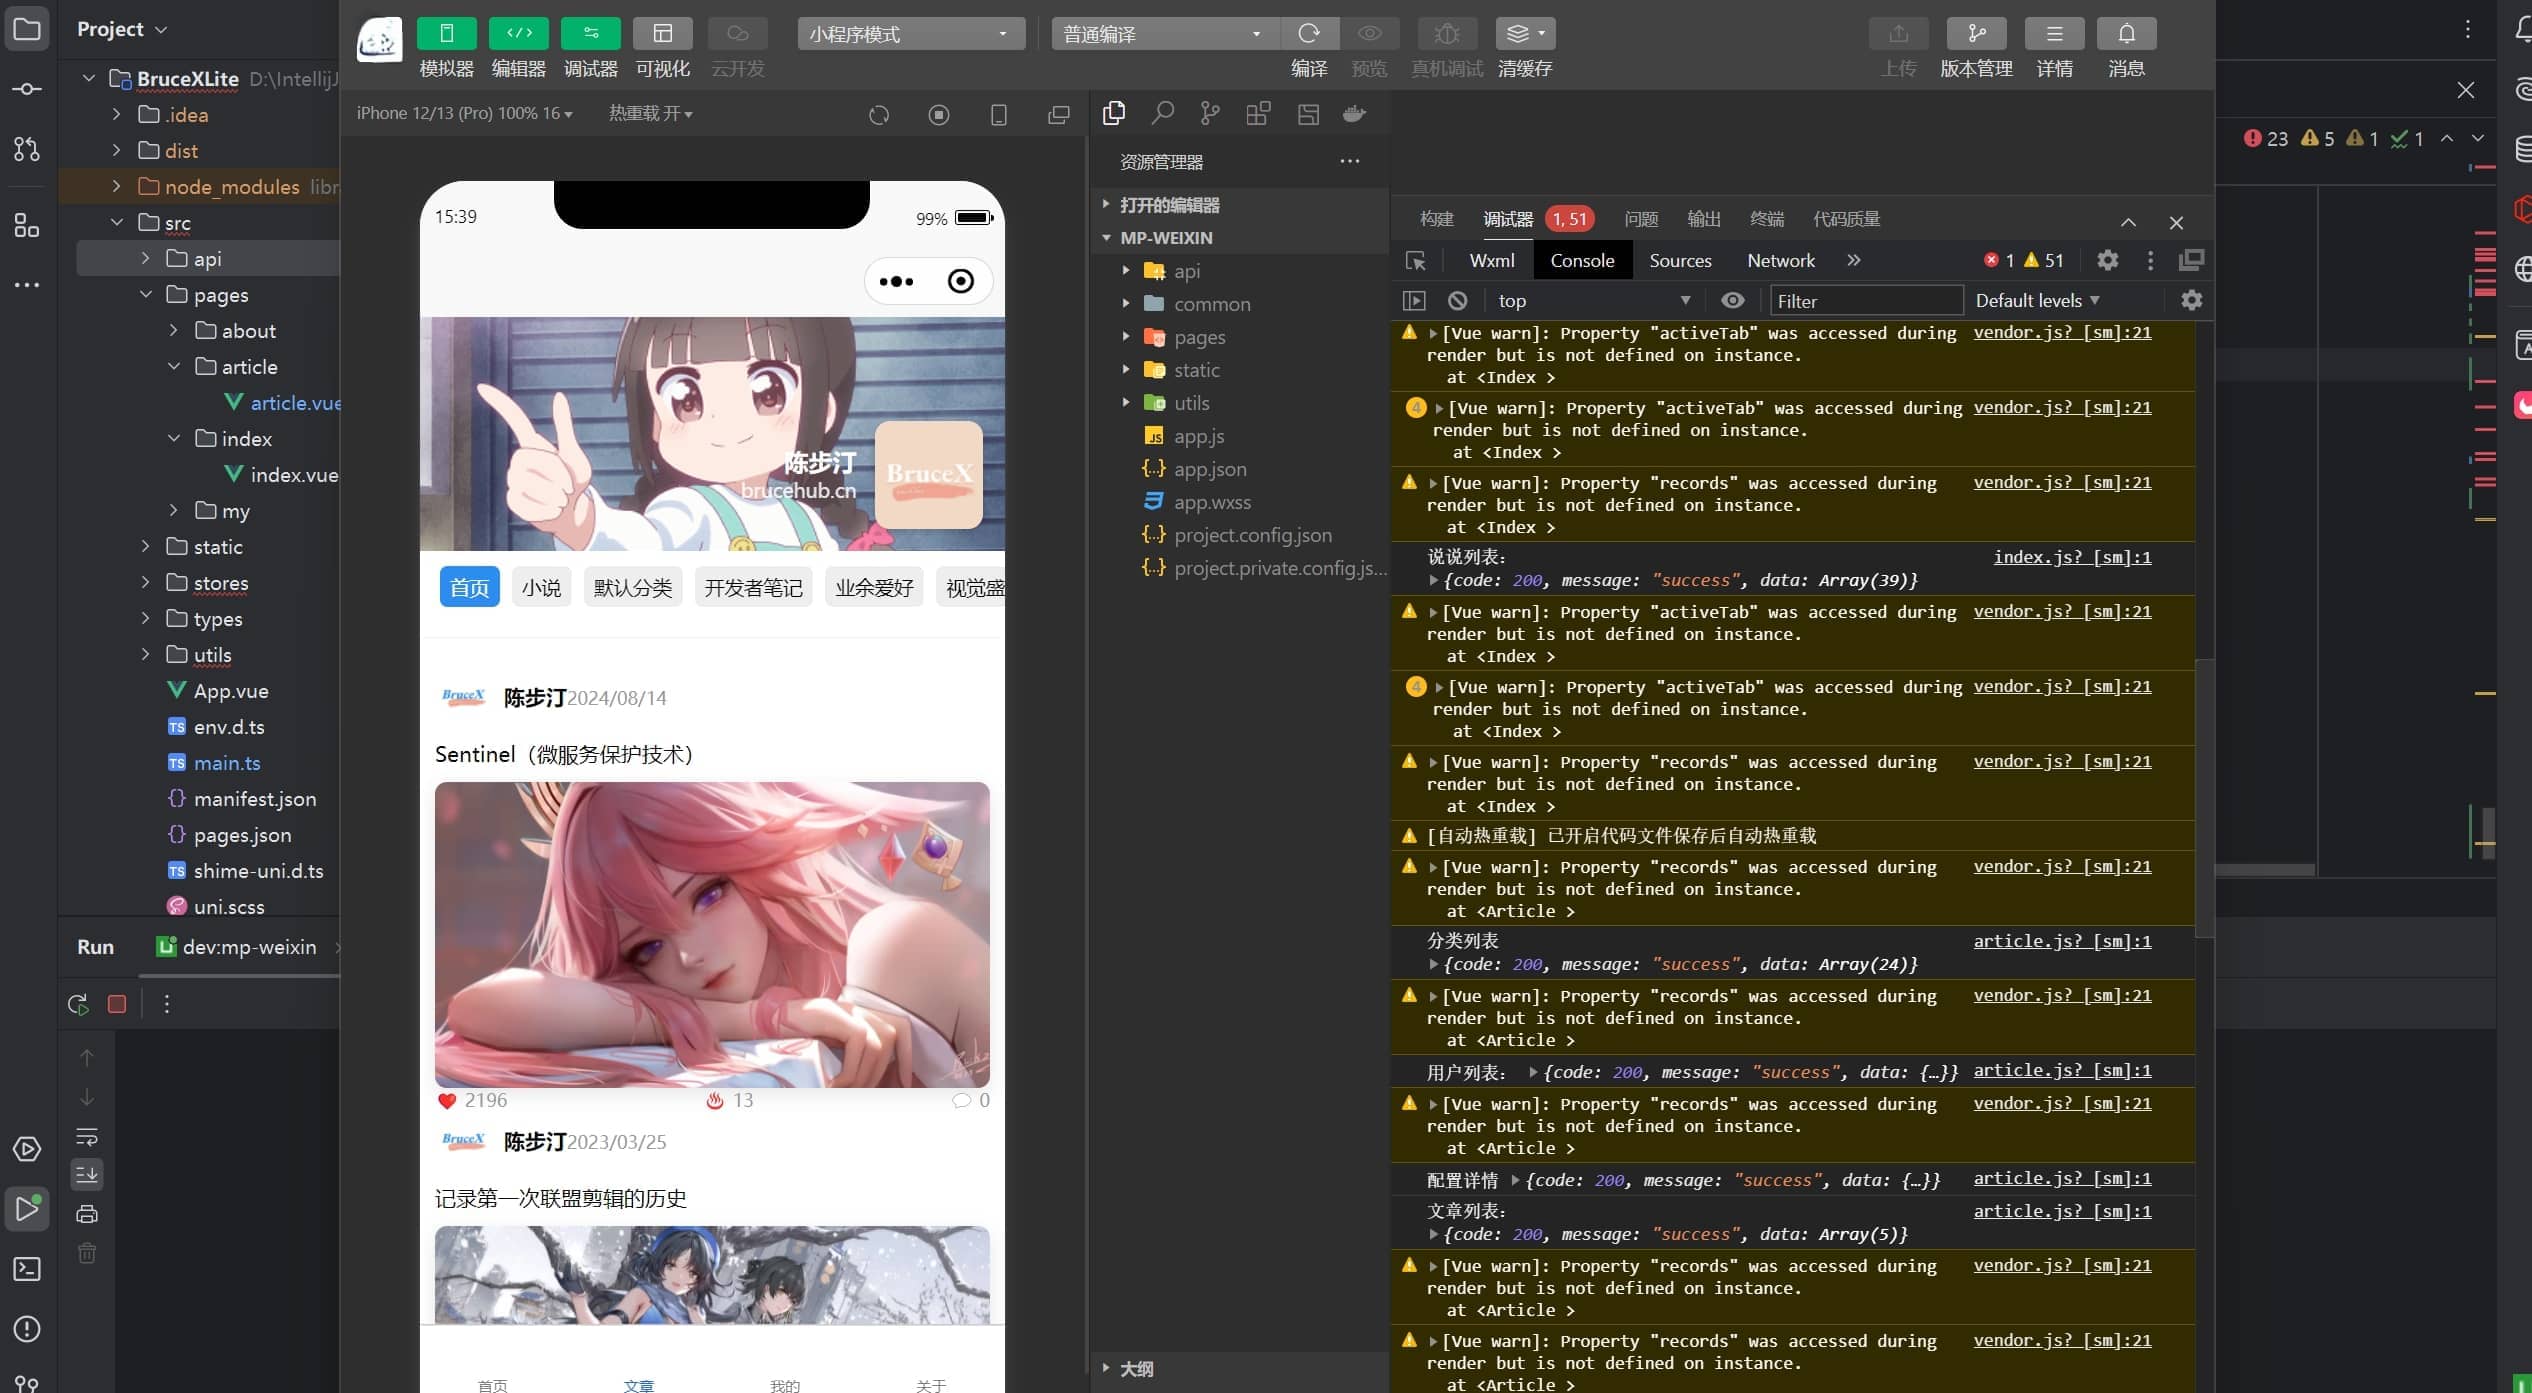Viewport: 2532px width, 1393px height.
Task: Open the explorer files icon in editor sidebar
Action: [x=1114, y=113]
